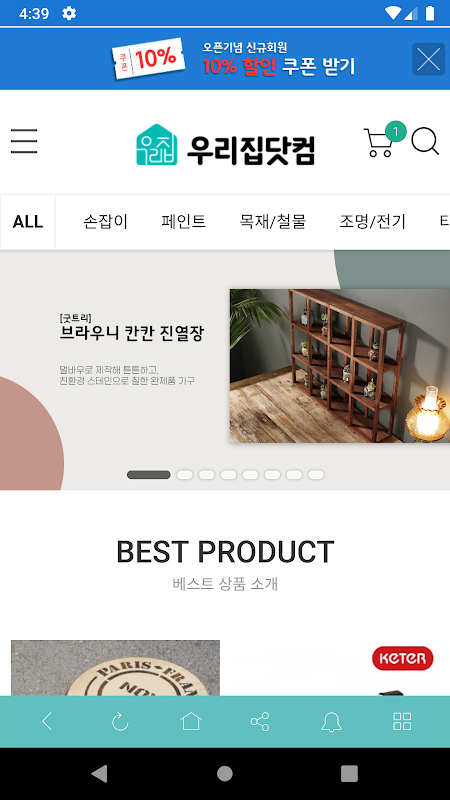450x800 pixels.
Task: Select the second carousel indicator dot
Action: coord(185,475)
